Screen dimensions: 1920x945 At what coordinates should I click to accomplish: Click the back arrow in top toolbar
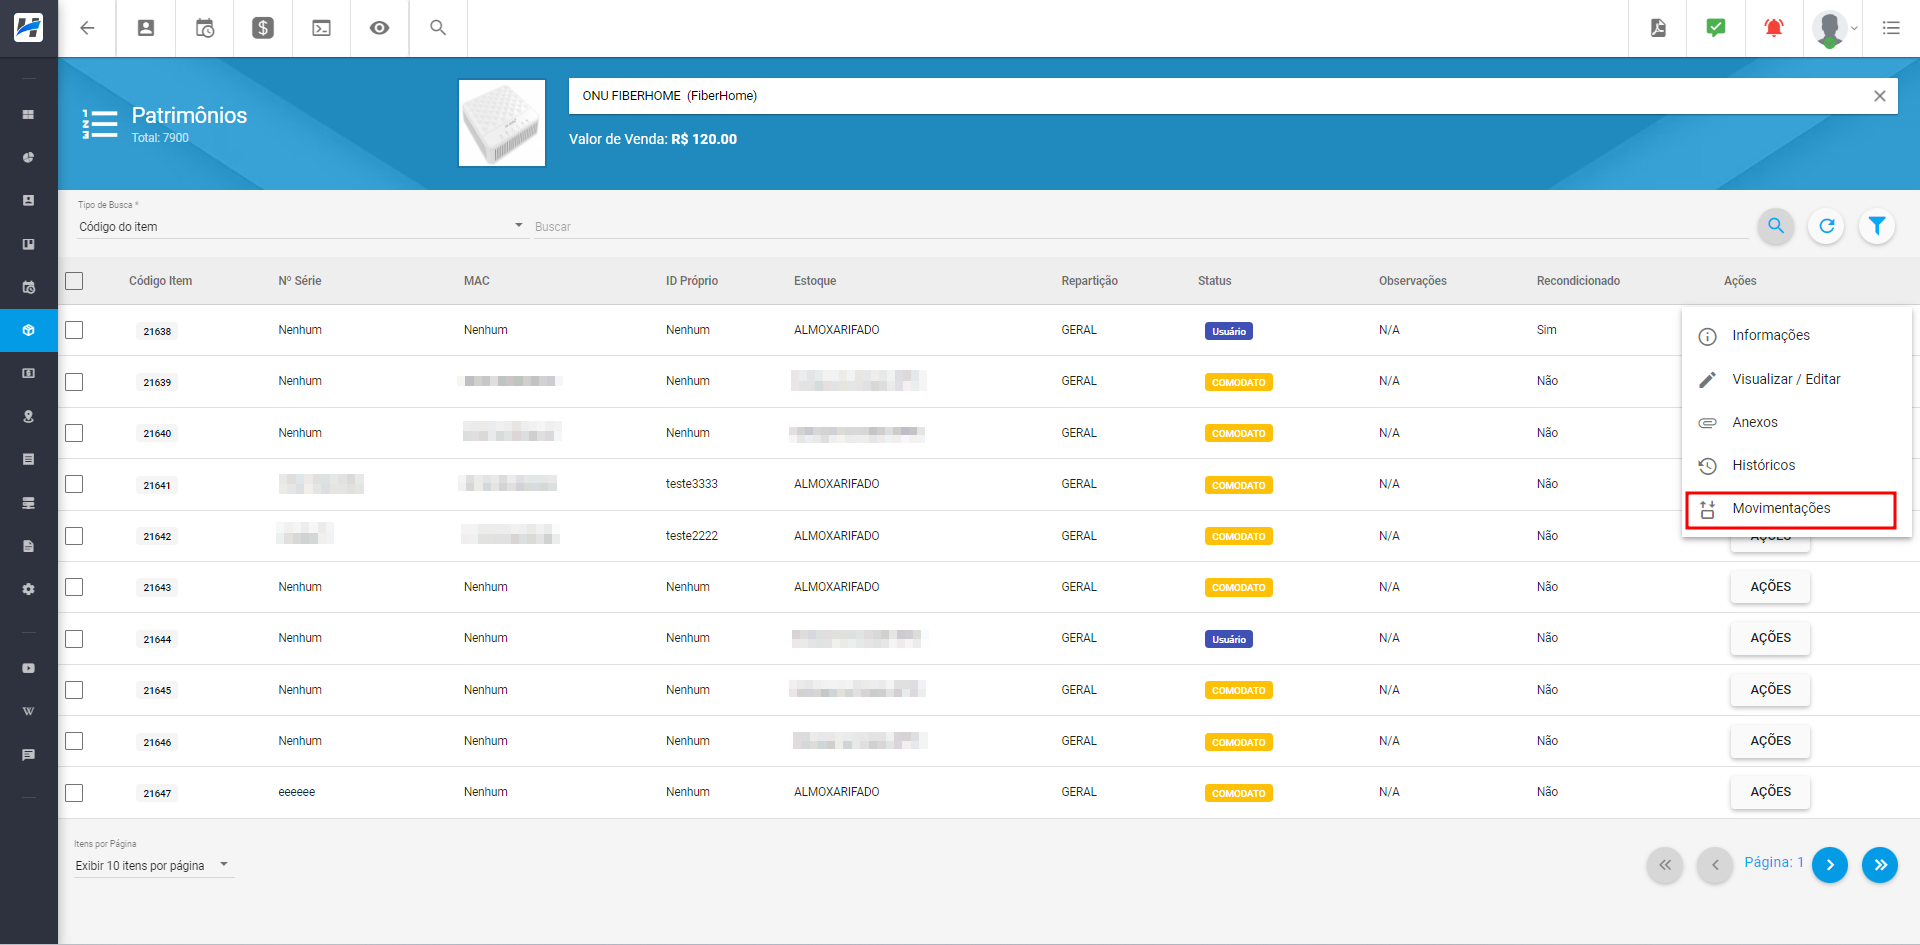[87, 28]
